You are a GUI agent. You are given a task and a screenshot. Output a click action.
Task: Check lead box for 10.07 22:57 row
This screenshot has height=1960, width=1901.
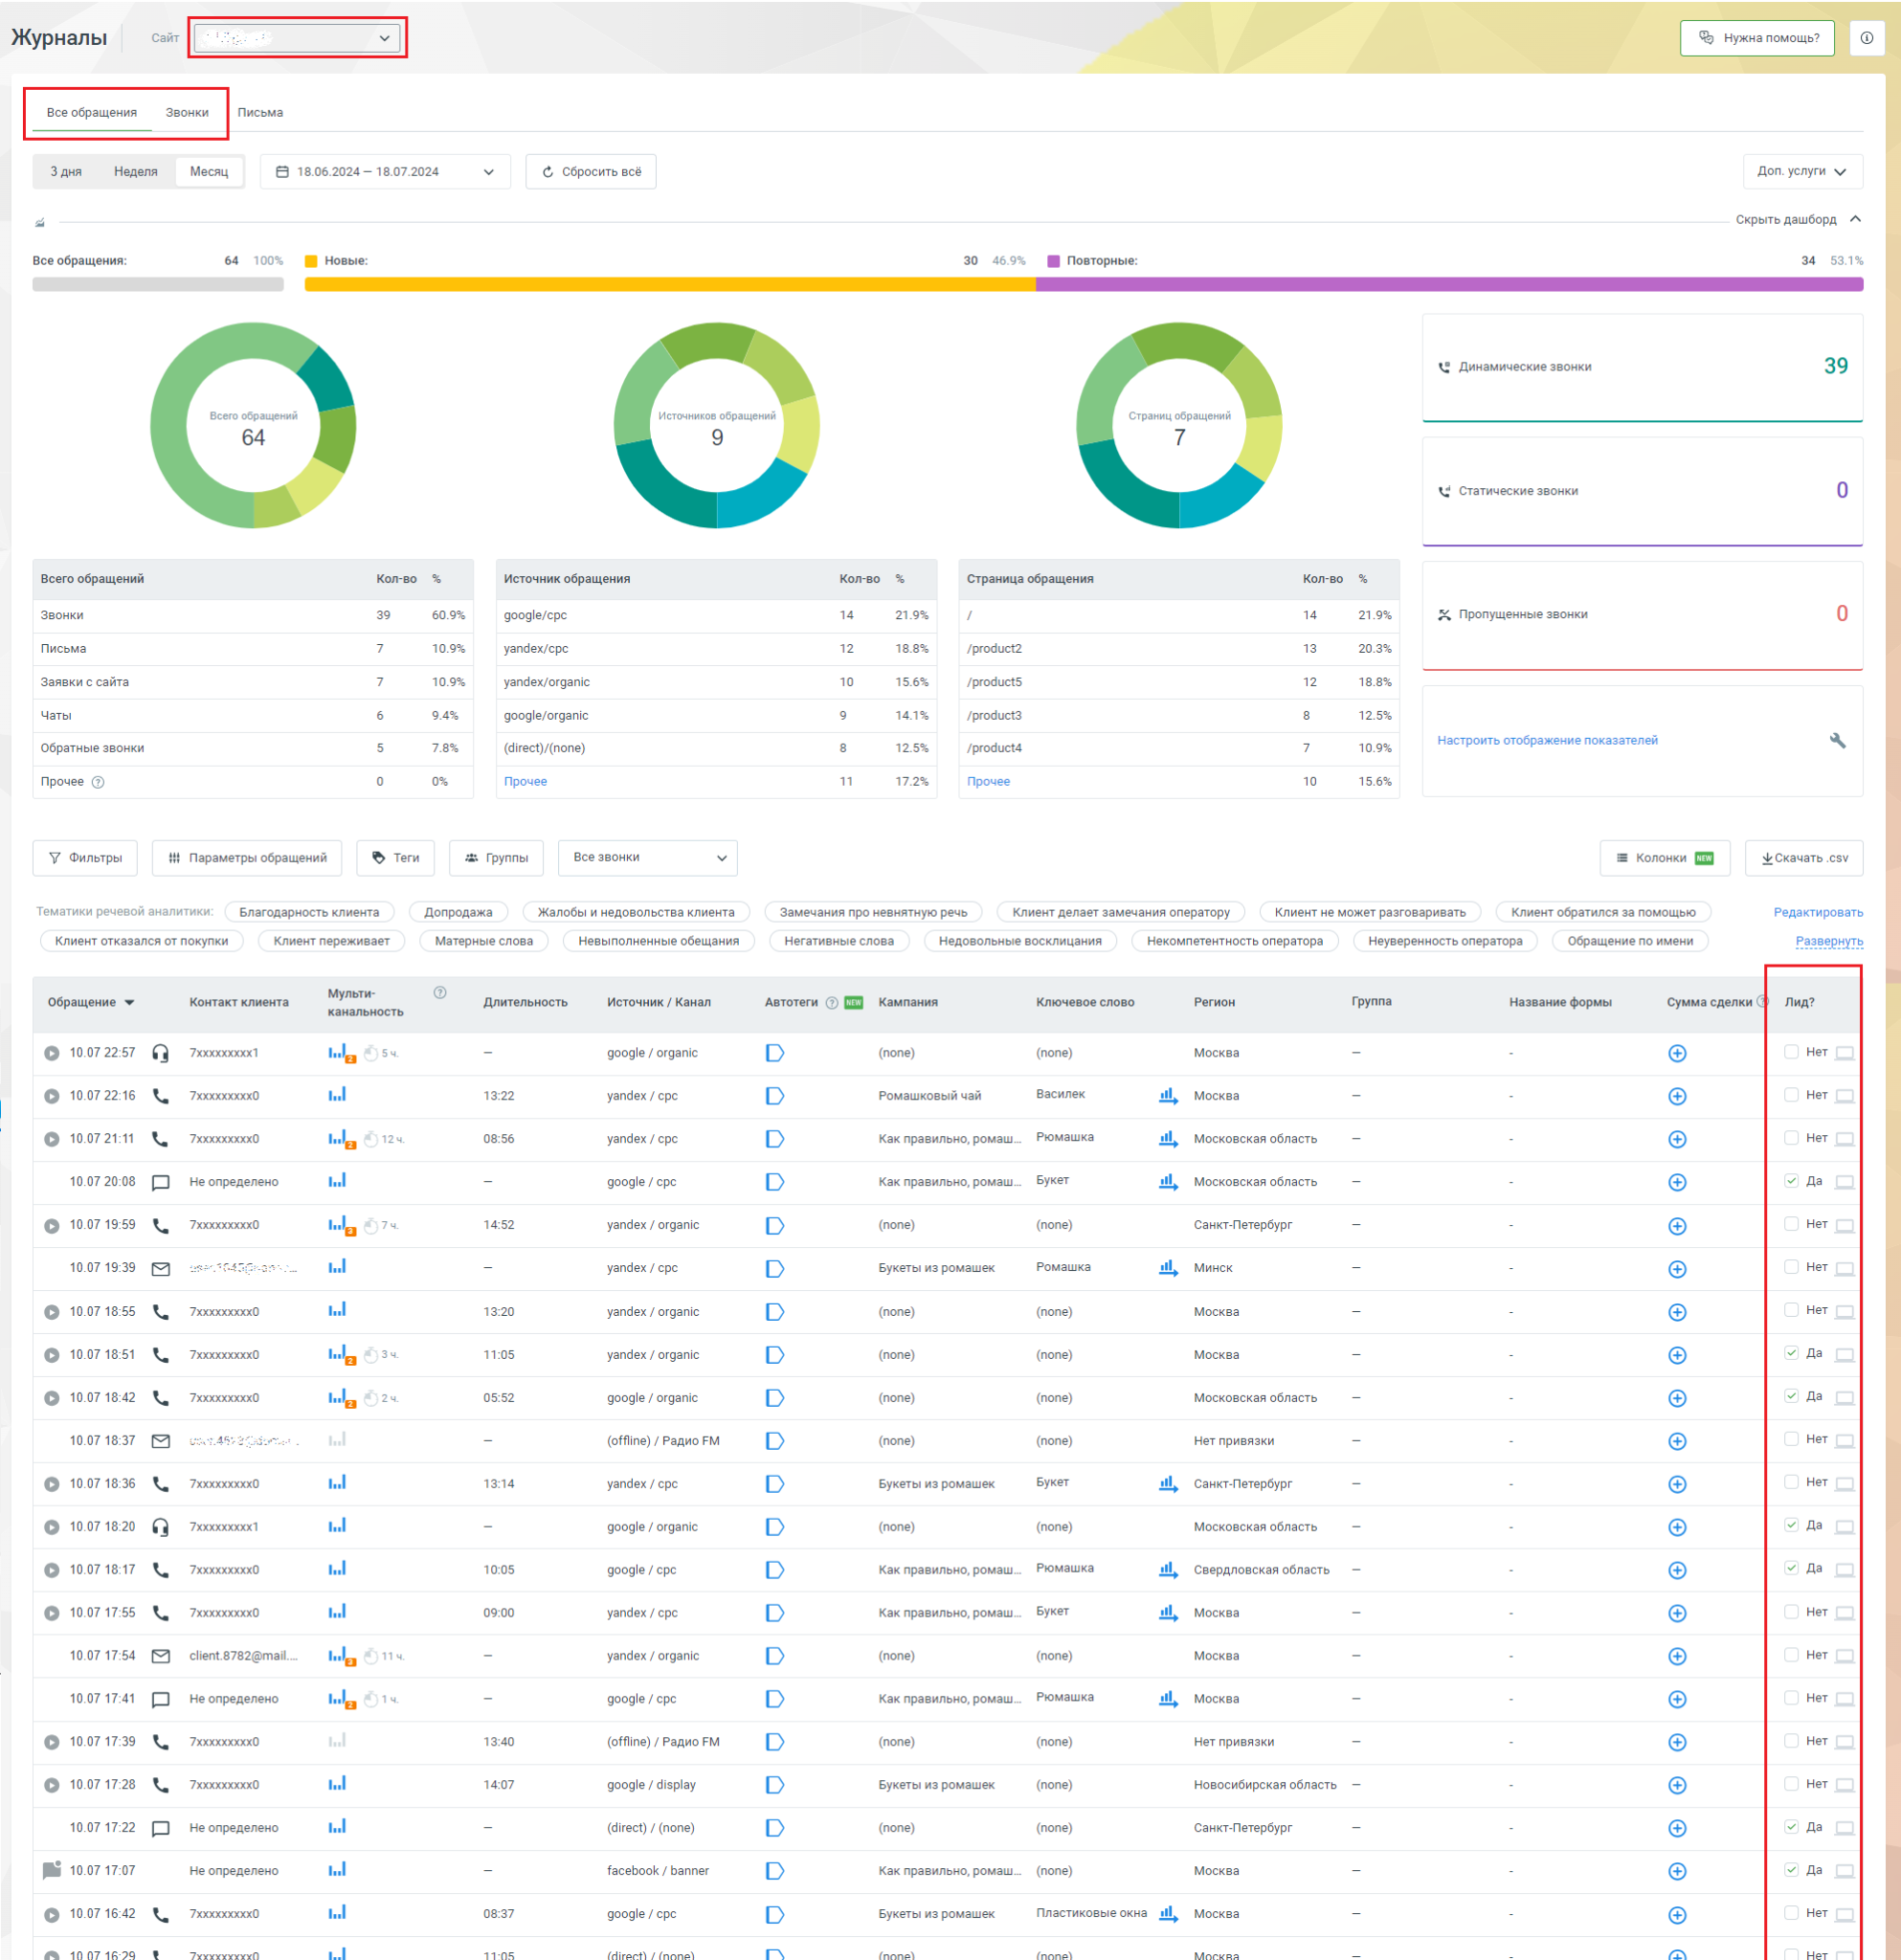(x=1791, y=1052)
